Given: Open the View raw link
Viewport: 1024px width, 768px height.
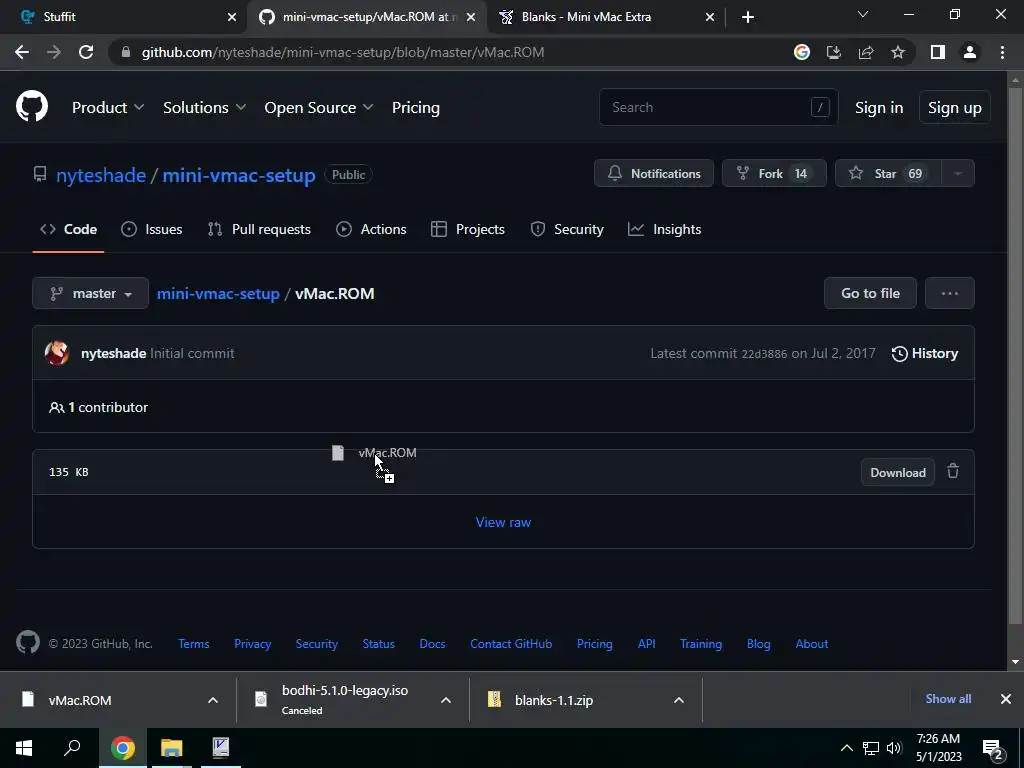Looking at the screenshot, I should pos(503,522).
